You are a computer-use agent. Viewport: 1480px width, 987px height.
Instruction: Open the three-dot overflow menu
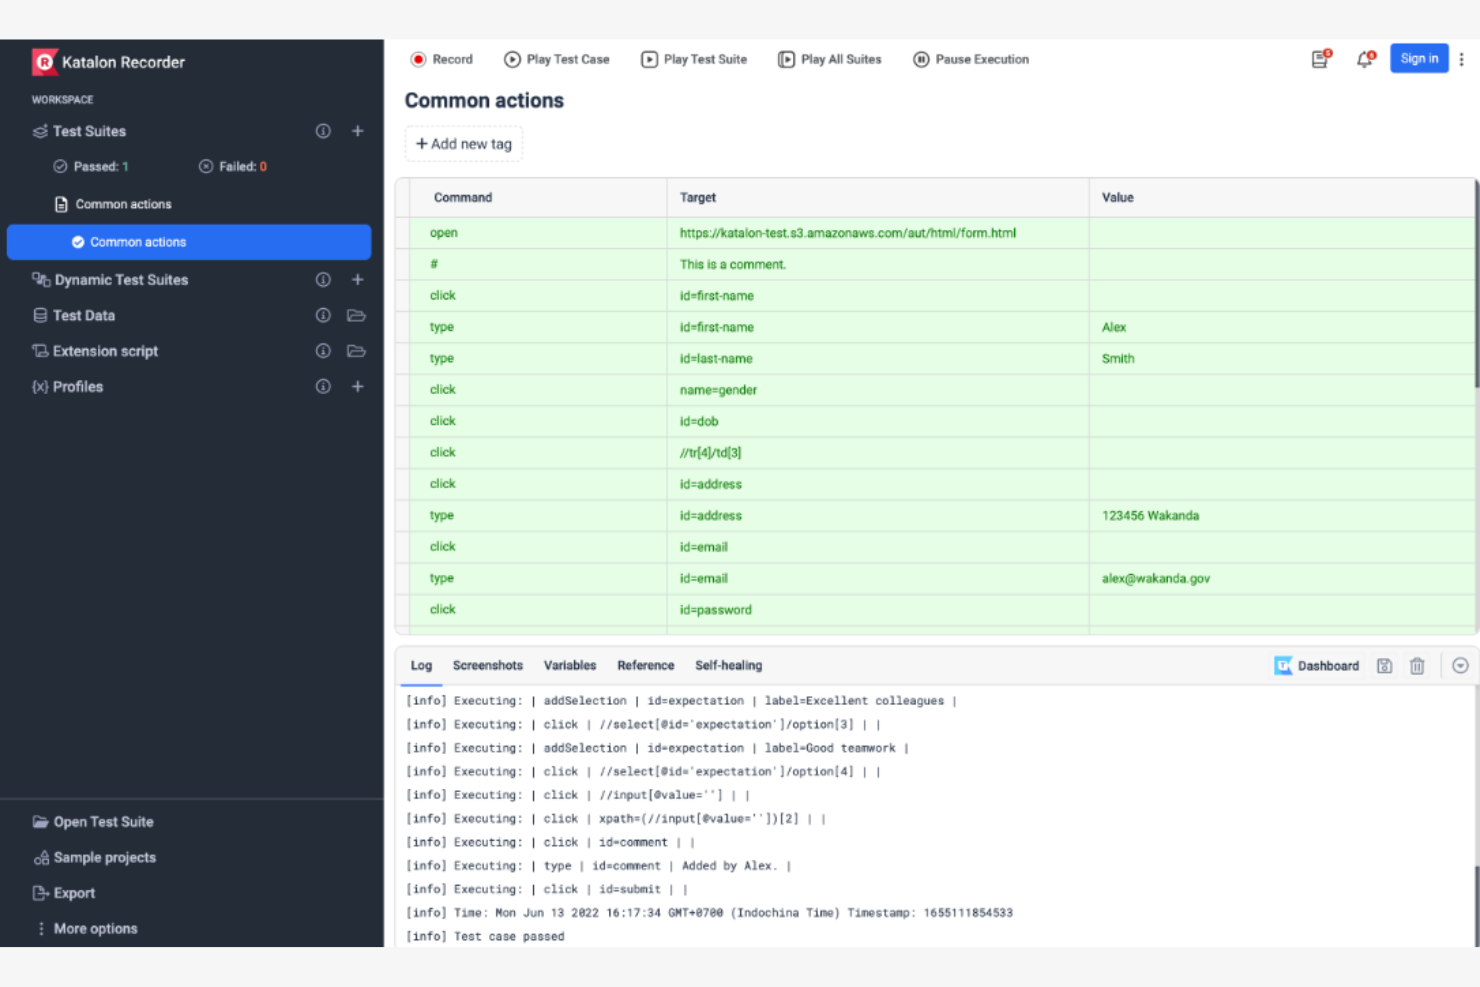pyautogui.click(x=1461, y=60)
